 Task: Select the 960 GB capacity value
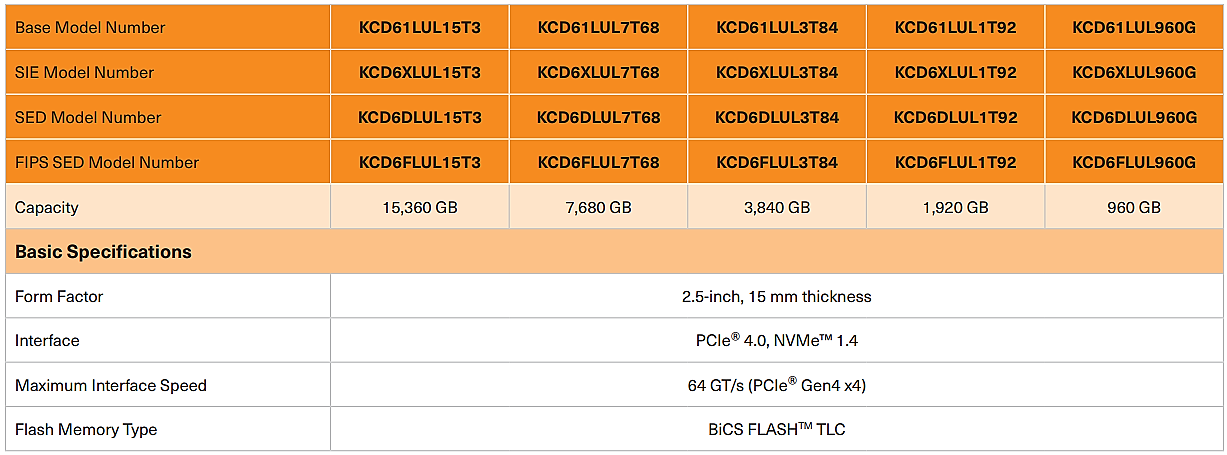pyautogui.click(x=1134, y=207)
